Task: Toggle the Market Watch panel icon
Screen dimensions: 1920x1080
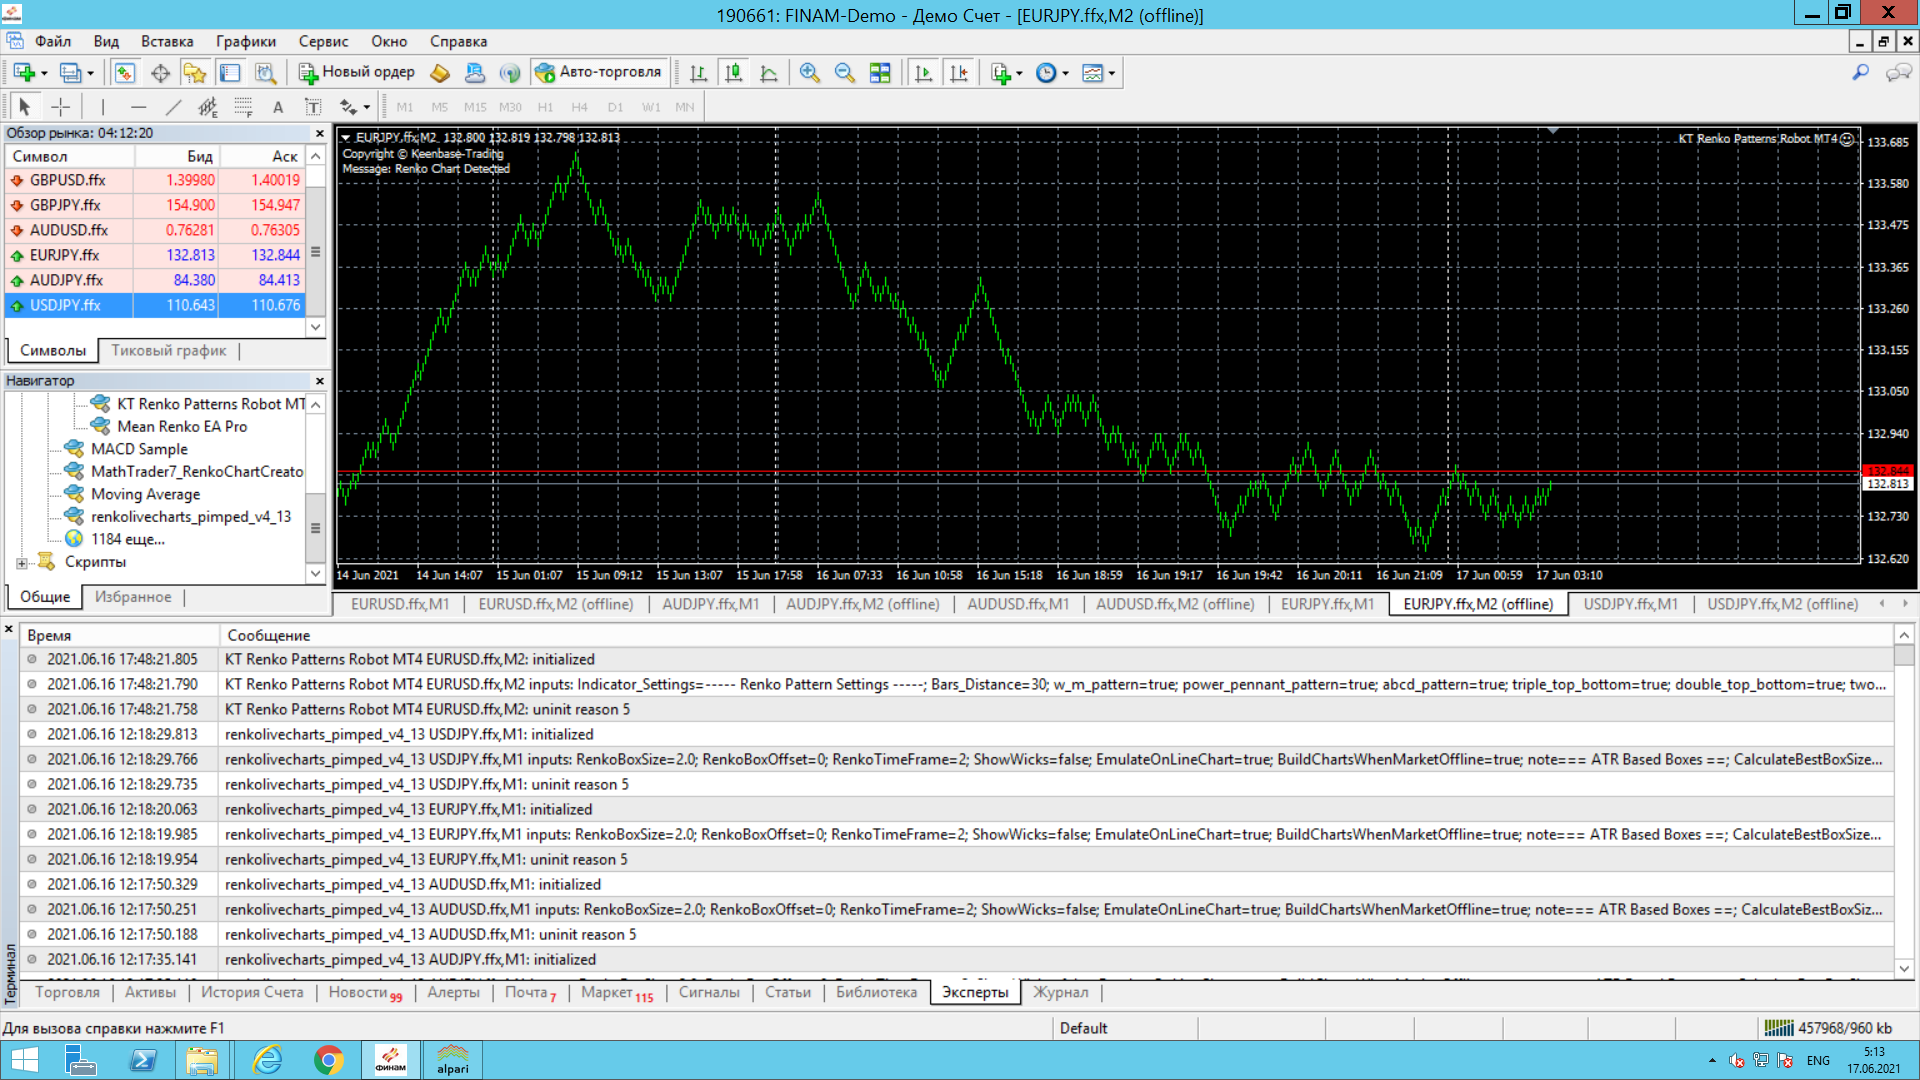Action: coord(124,73)
